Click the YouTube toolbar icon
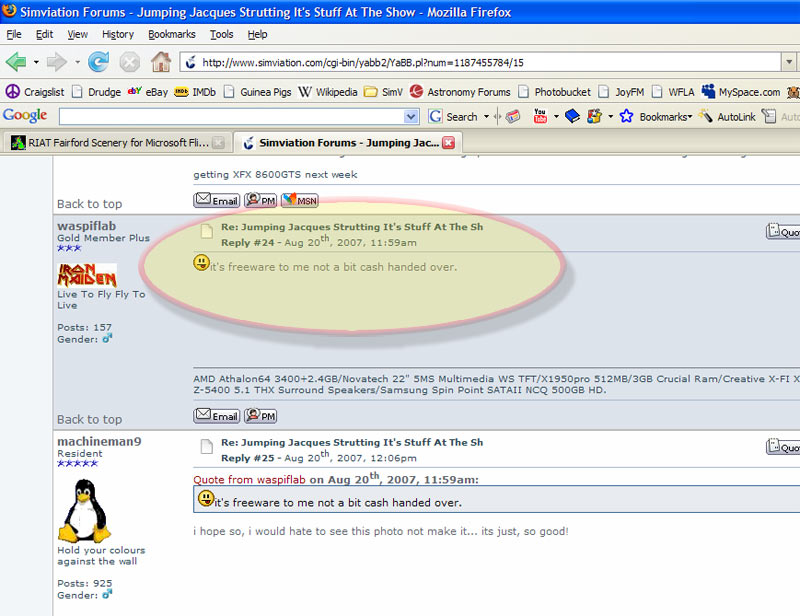This screenshot has width=800, height=616. (540, 116)
